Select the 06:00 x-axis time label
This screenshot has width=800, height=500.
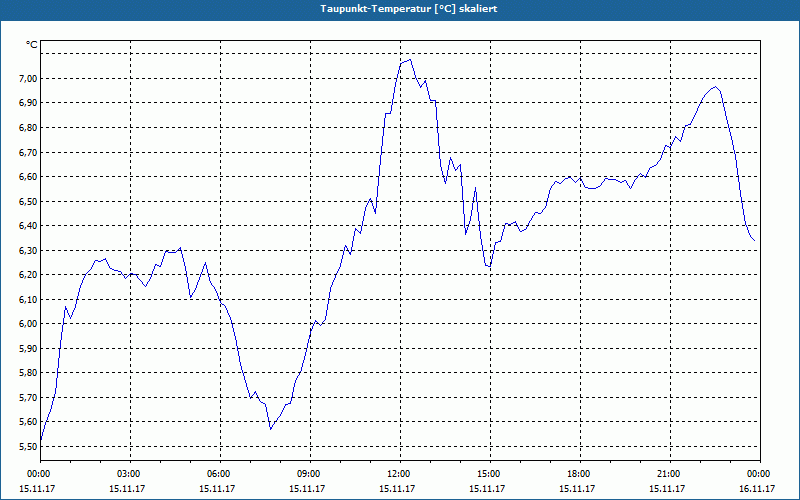click(217, 474)
